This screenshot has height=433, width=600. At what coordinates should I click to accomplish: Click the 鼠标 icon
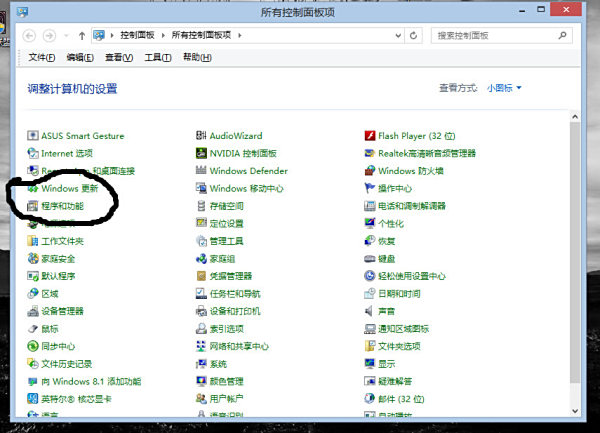click(33, 329)
